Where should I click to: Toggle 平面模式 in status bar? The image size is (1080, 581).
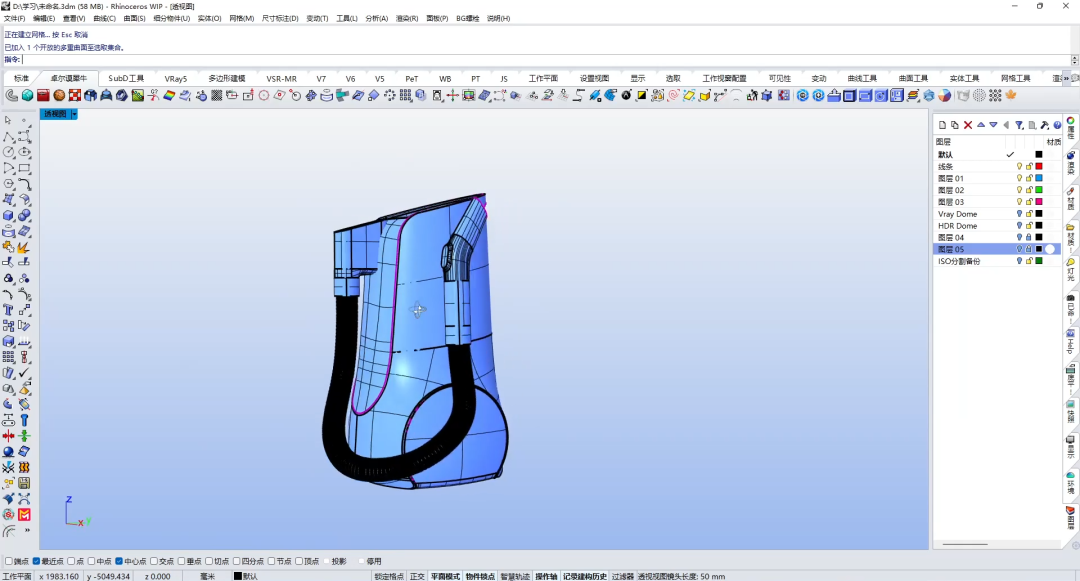tap(446, 576)
